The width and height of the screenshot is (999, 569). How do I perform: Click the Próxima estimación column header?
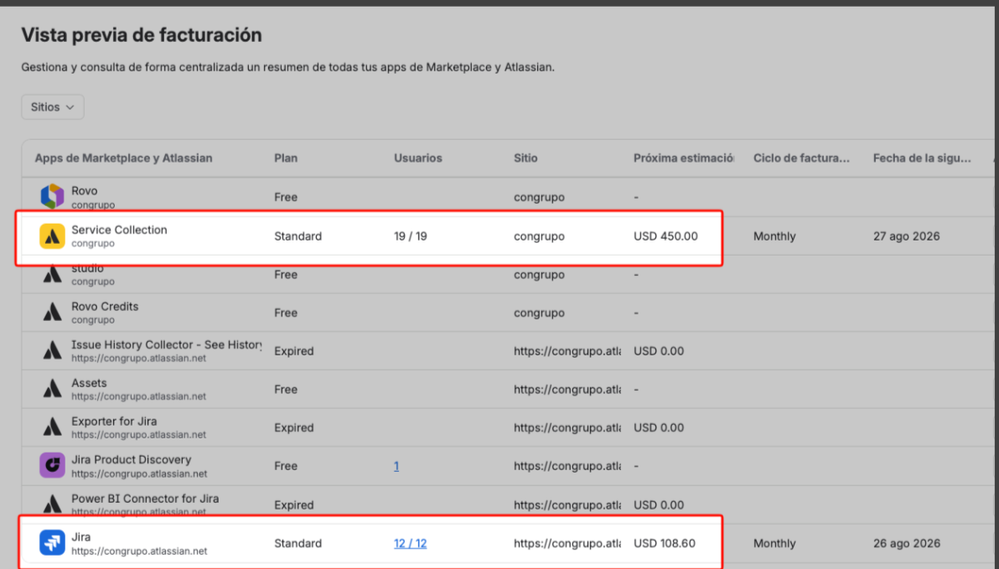coord(684,158)
